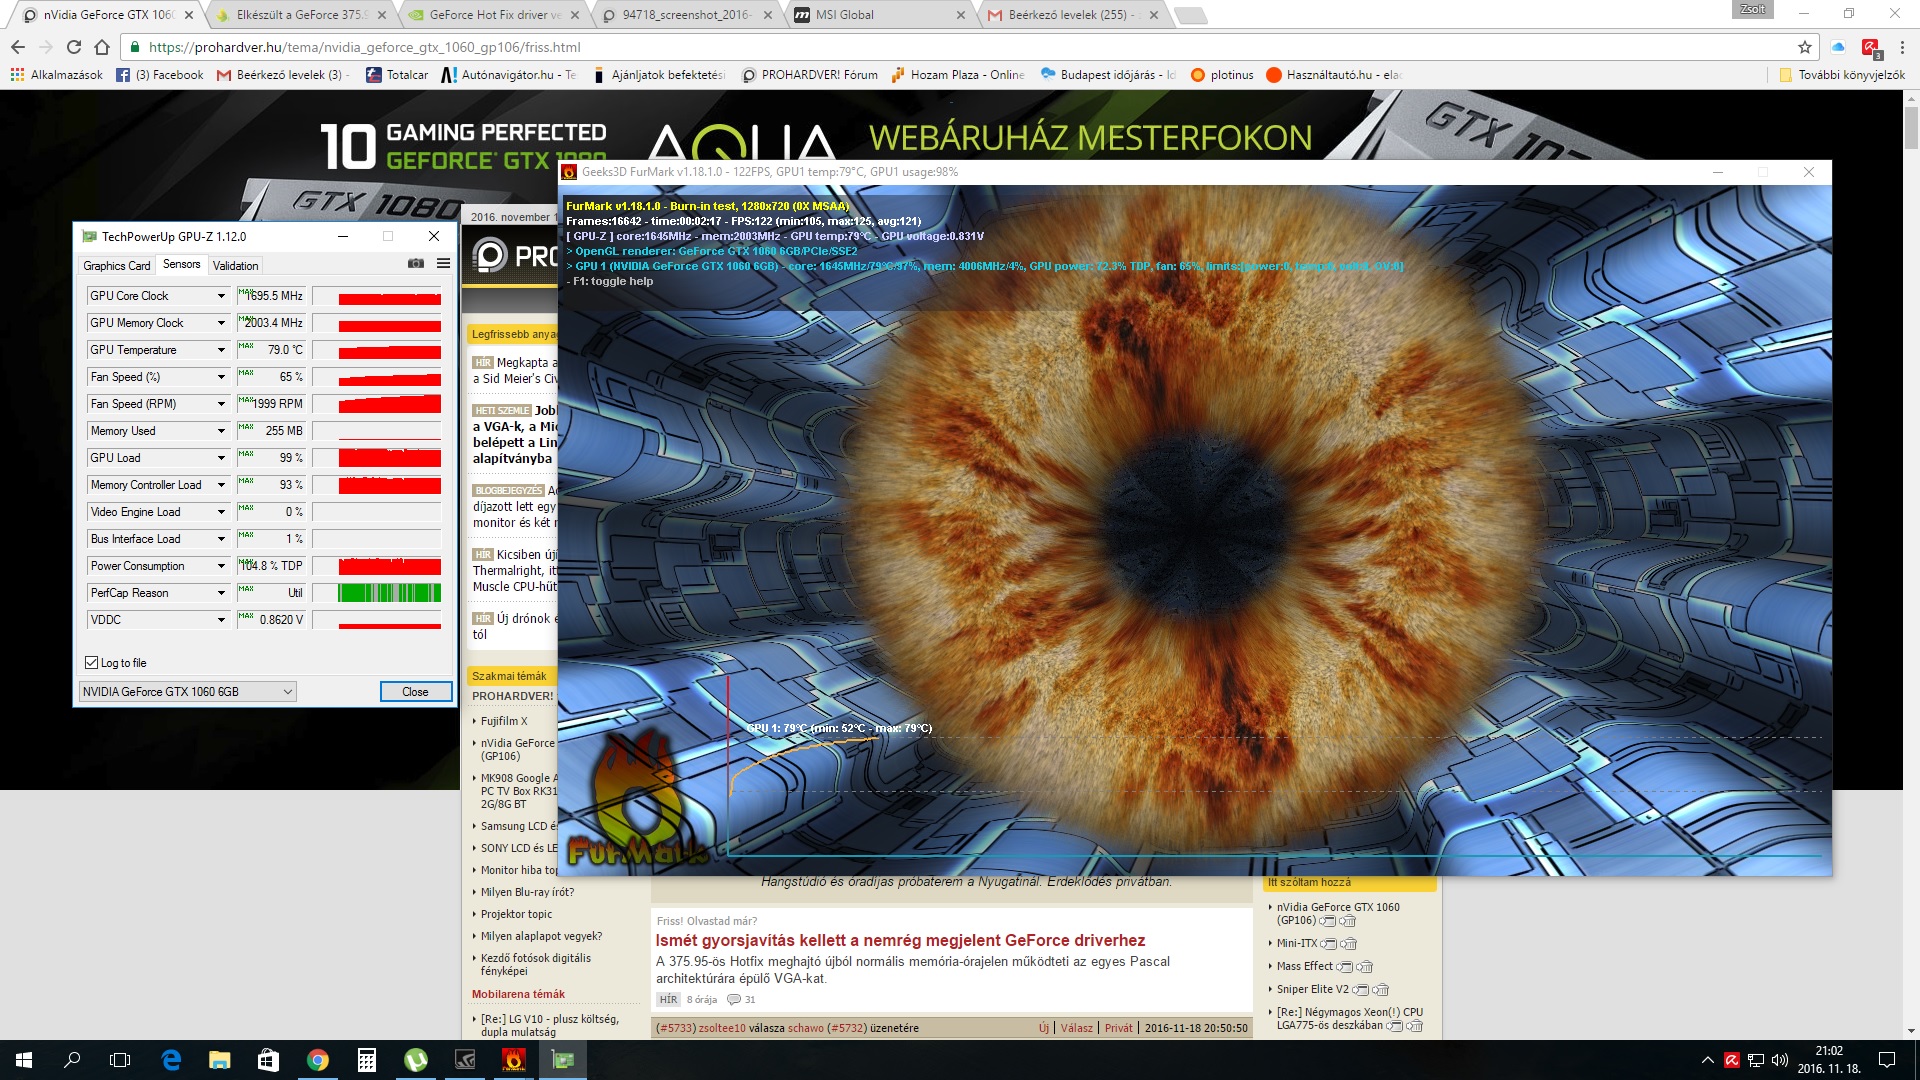Open the Totalcar bookmark
Viewport: 1920px width, 1080px height.
click(397, 75)
